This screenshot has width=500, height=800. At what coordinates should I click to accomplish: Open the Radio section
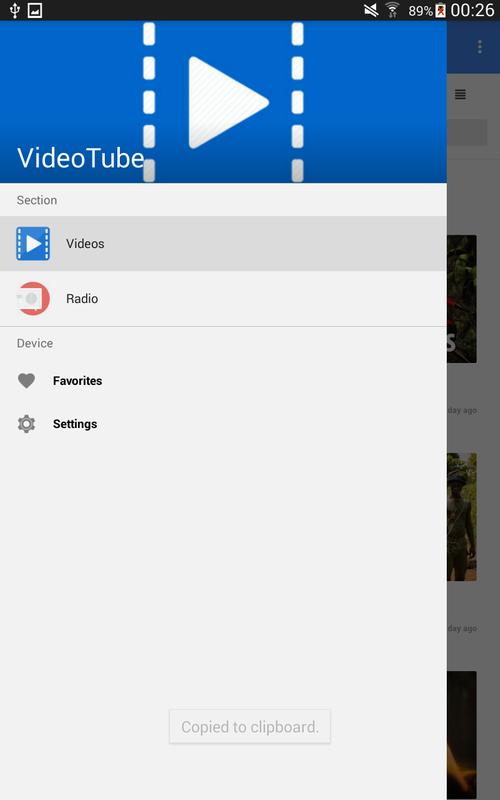[223, 298]
